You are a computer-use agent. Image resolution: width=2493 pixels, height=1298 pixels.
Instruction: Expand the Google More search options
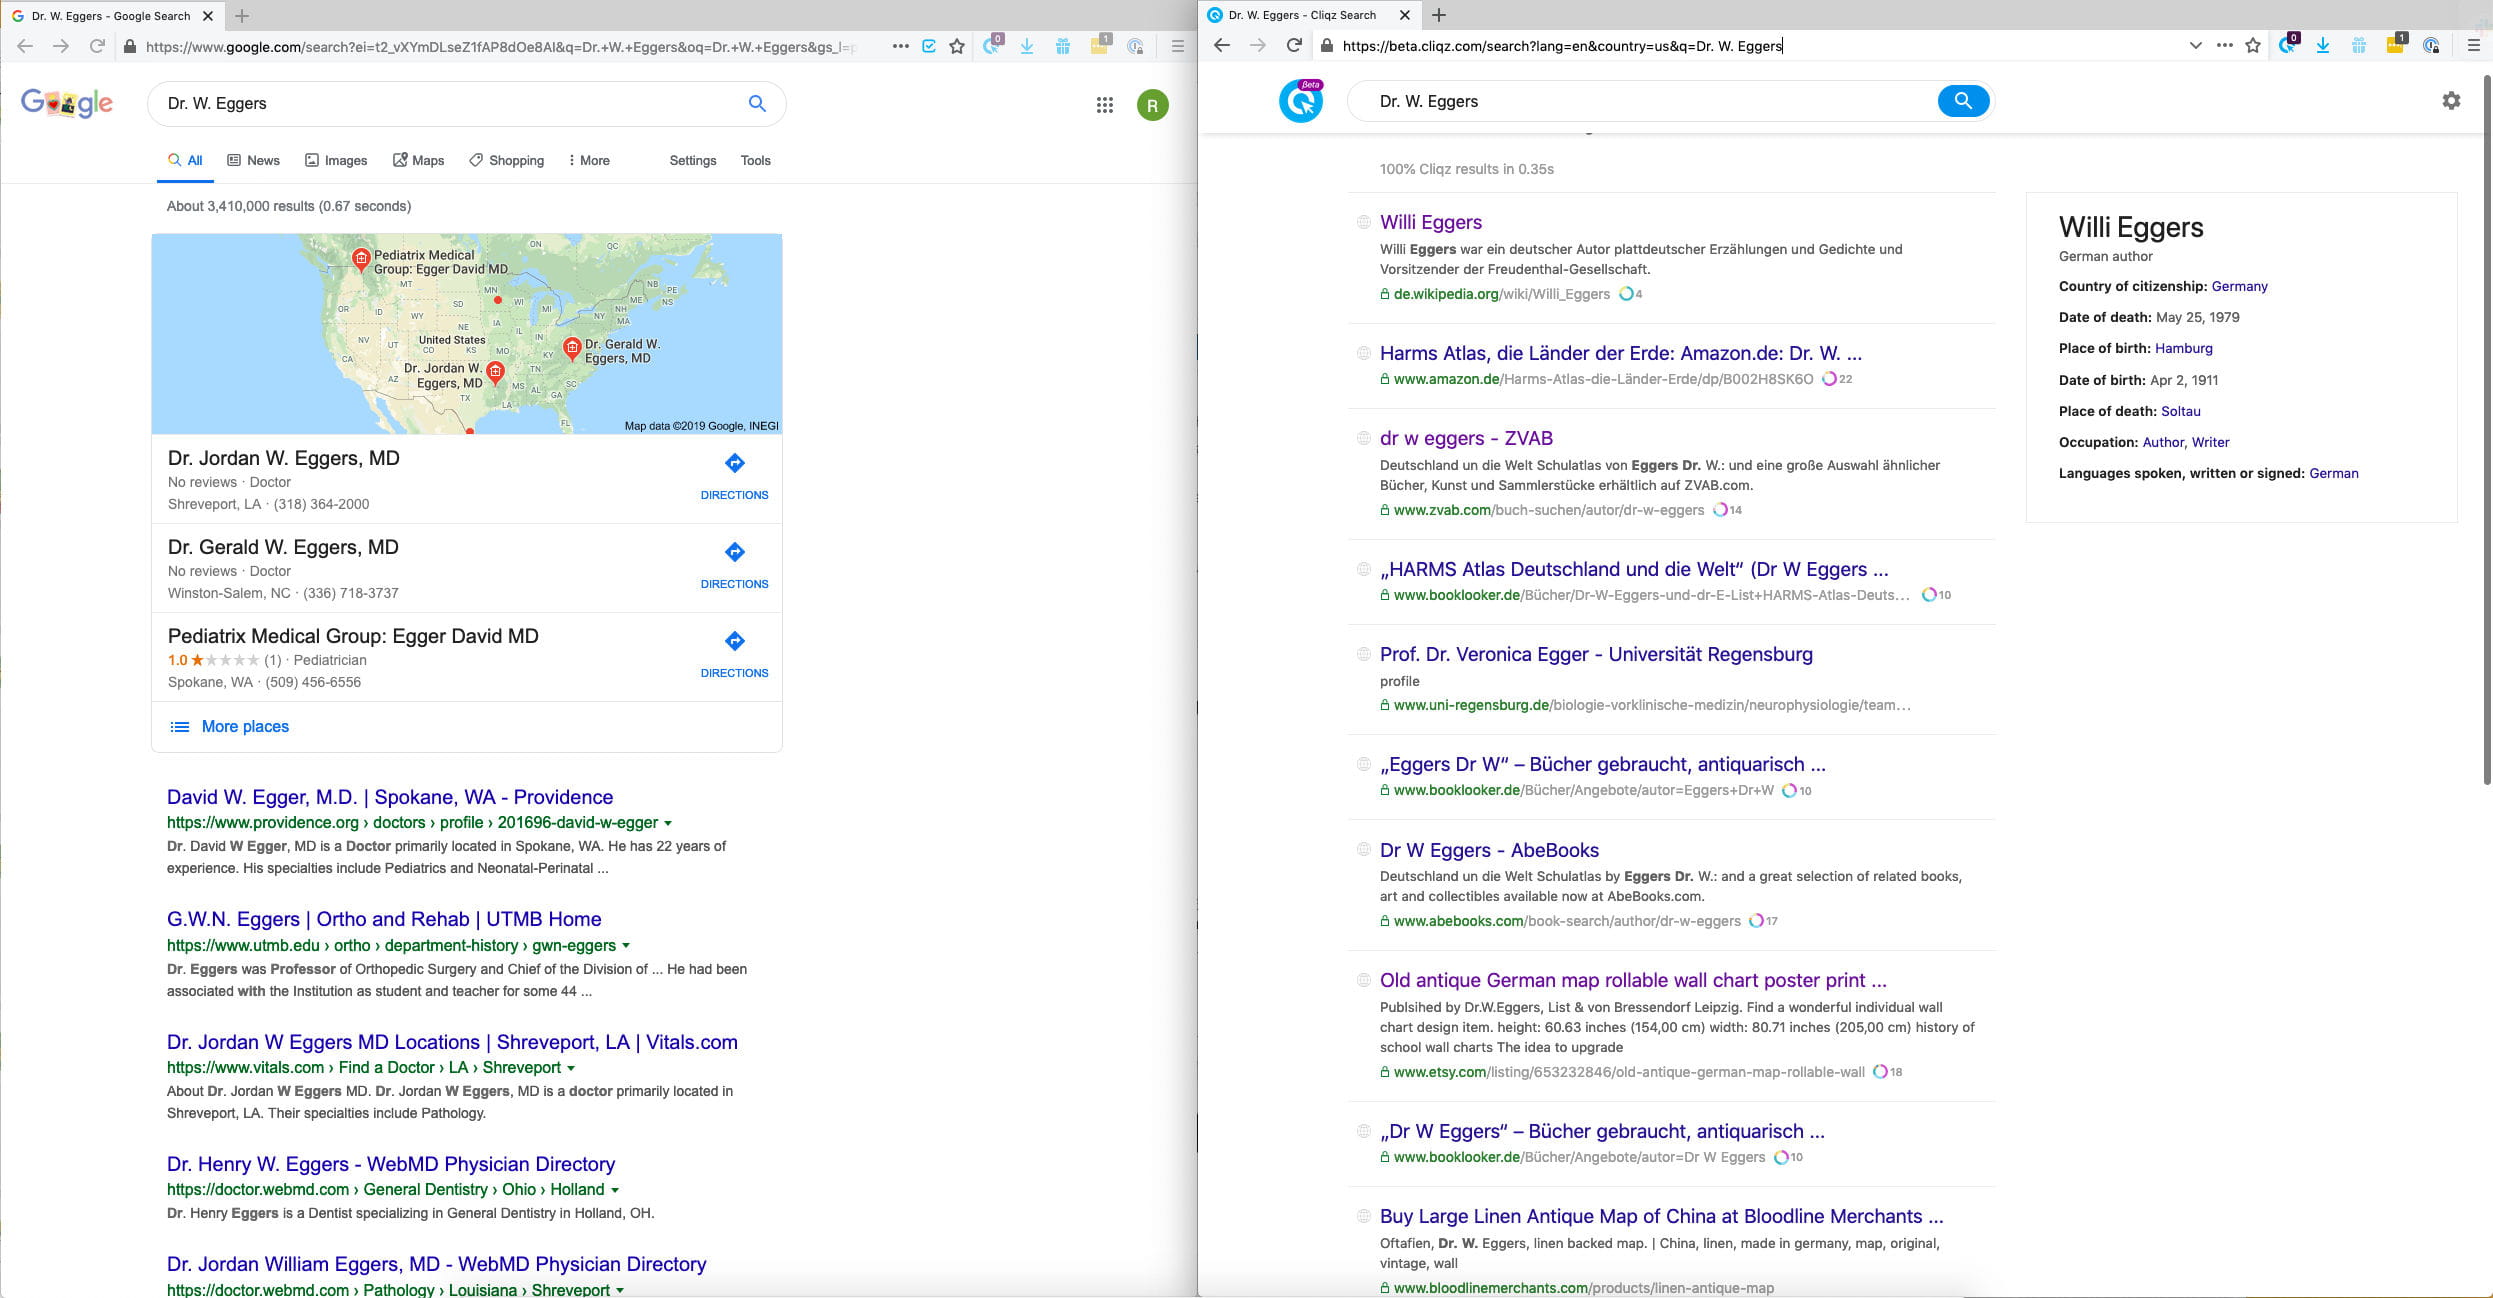(x=589, y=160)
